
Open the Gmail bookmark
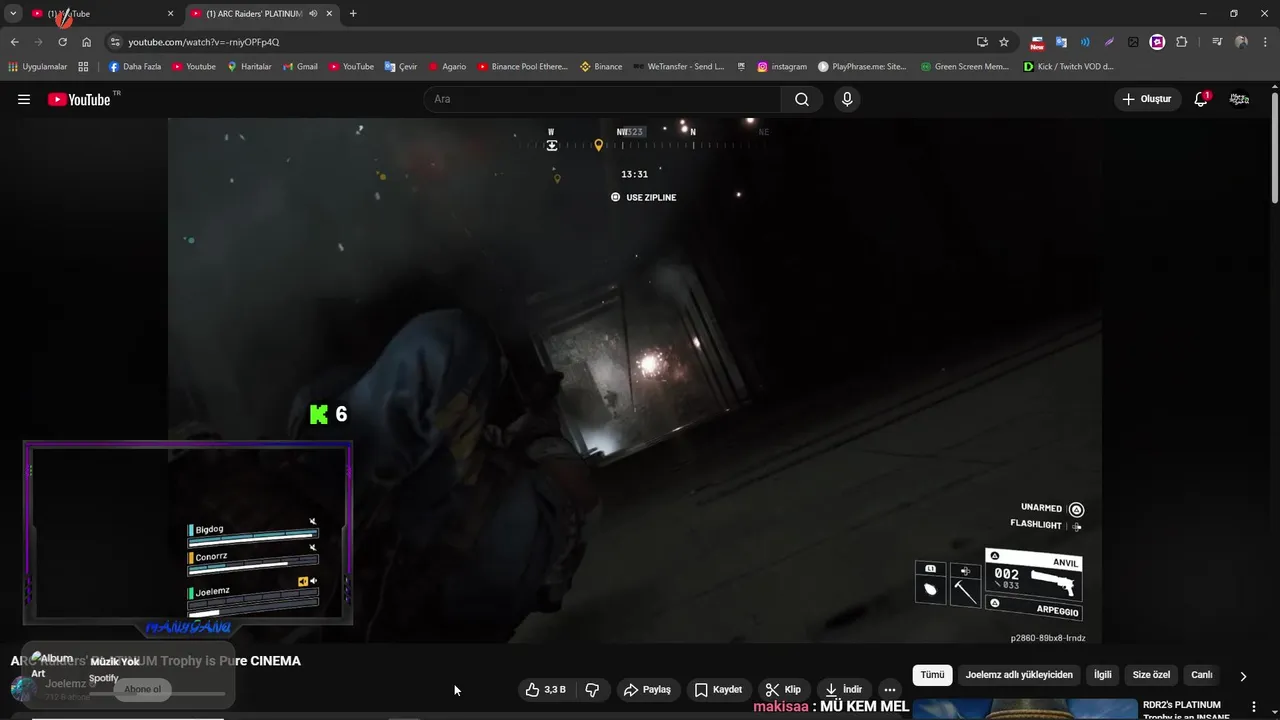(x=300, y=67)
